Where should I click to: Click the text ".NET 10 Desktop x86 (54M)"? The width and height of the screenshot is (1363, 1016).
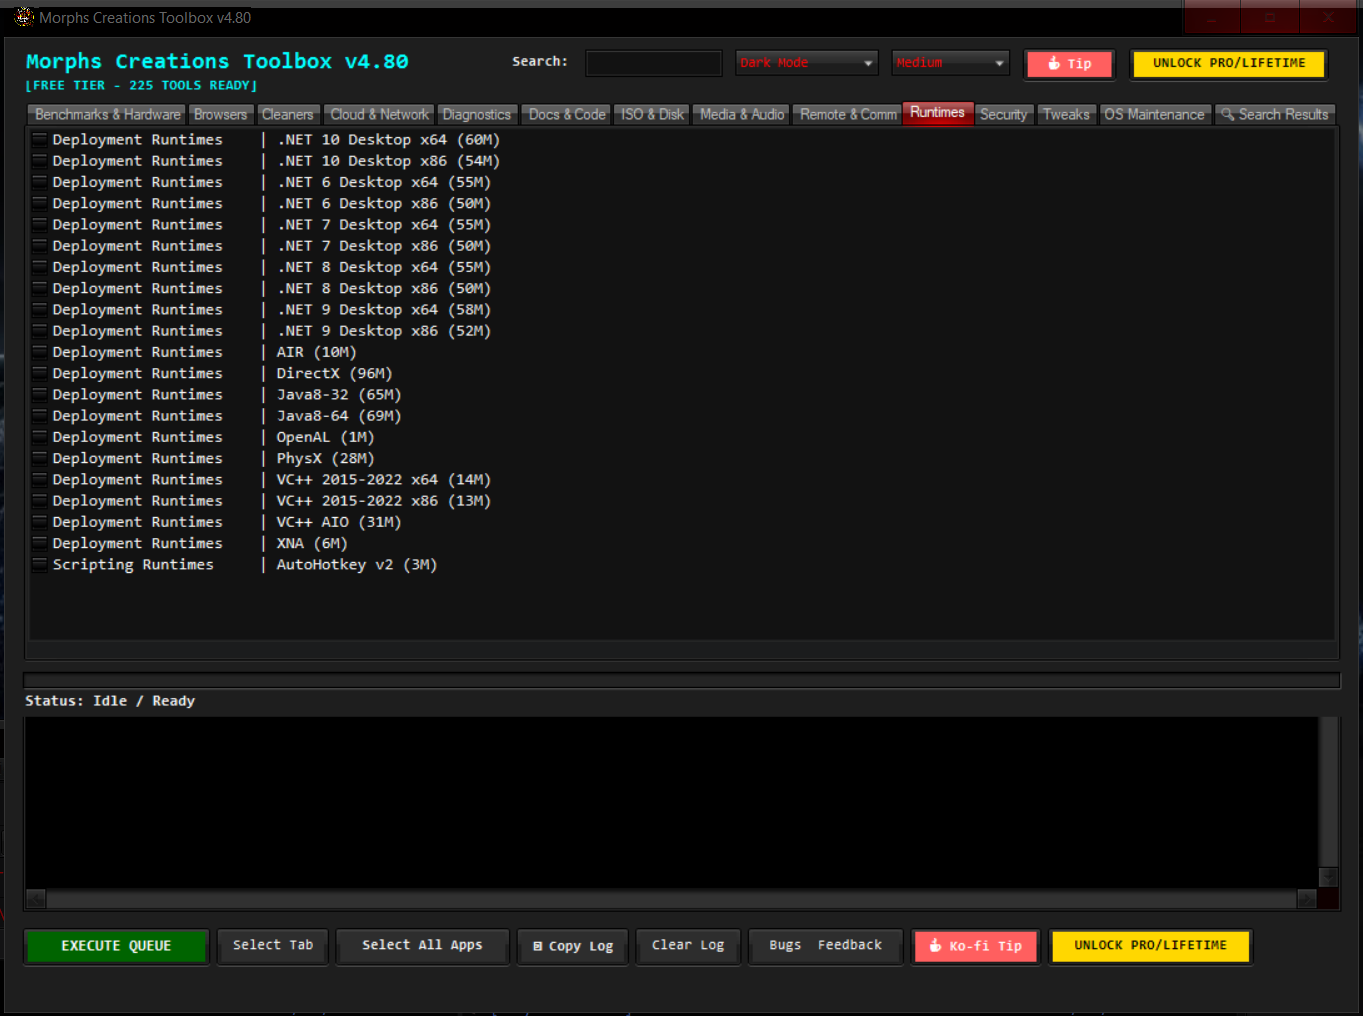(x=388, y=161)
